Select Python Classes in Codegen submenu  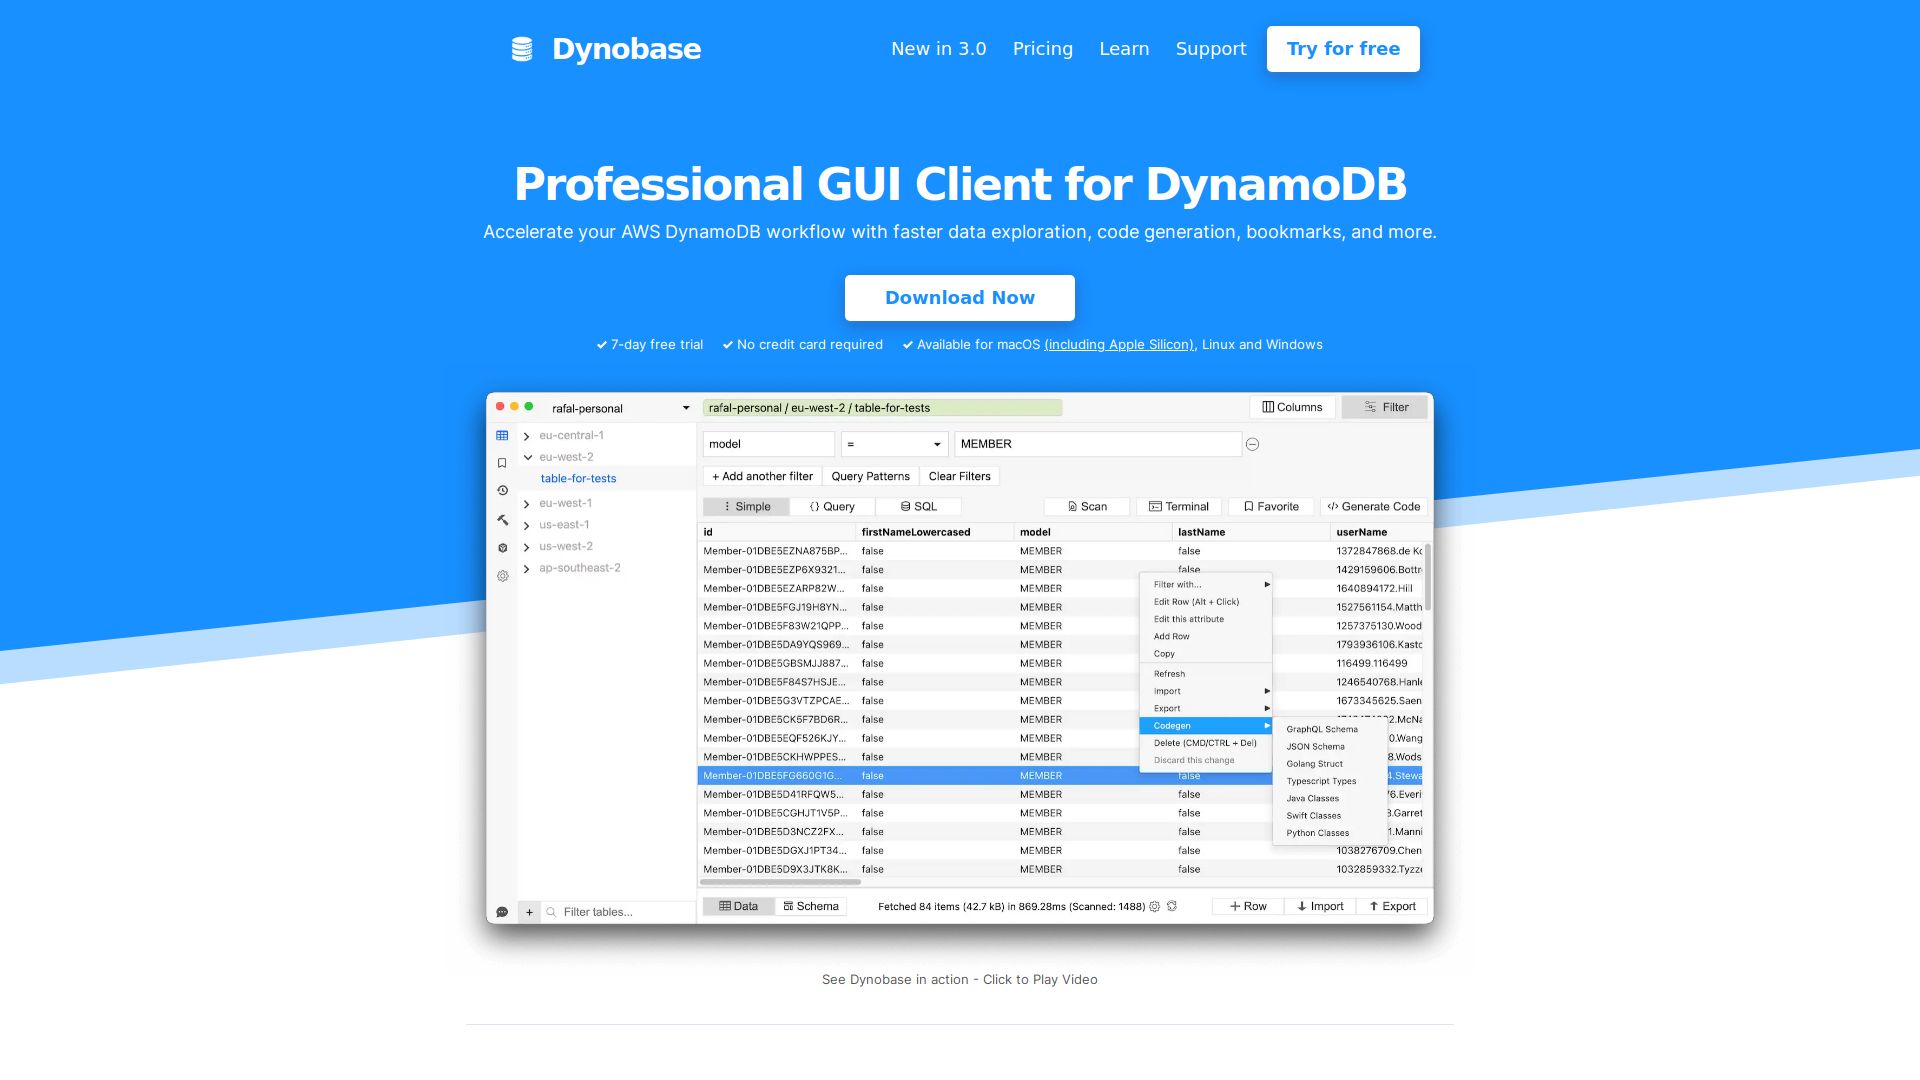(x=1330, y=833)
